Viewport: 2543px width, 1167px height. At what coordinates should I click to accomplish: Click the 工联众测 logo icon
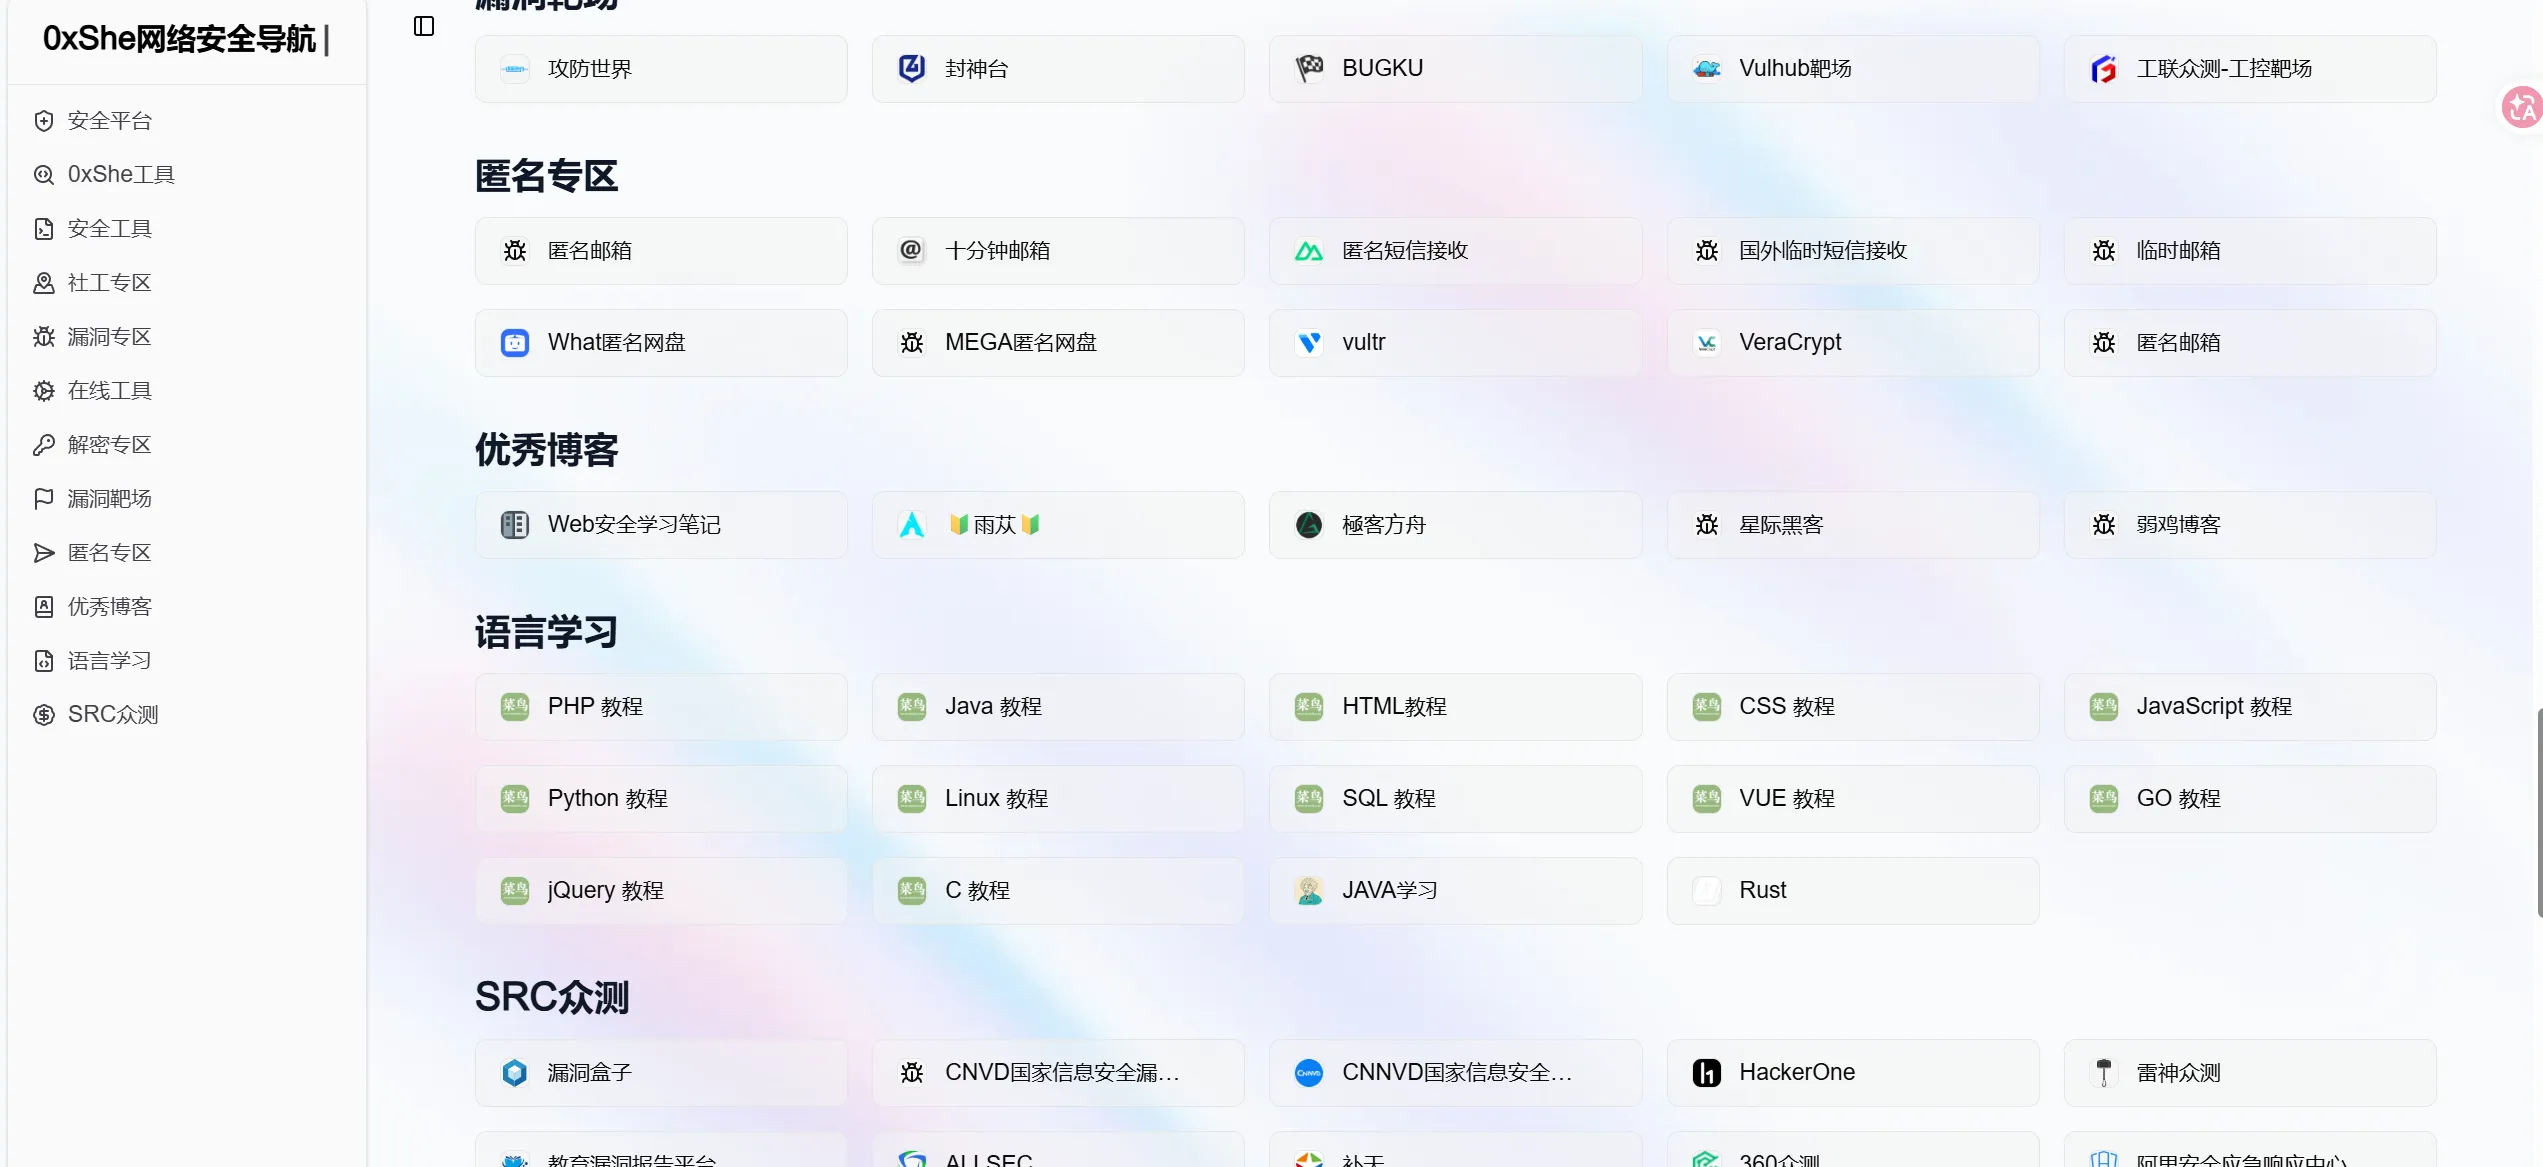coord(2104,69)
